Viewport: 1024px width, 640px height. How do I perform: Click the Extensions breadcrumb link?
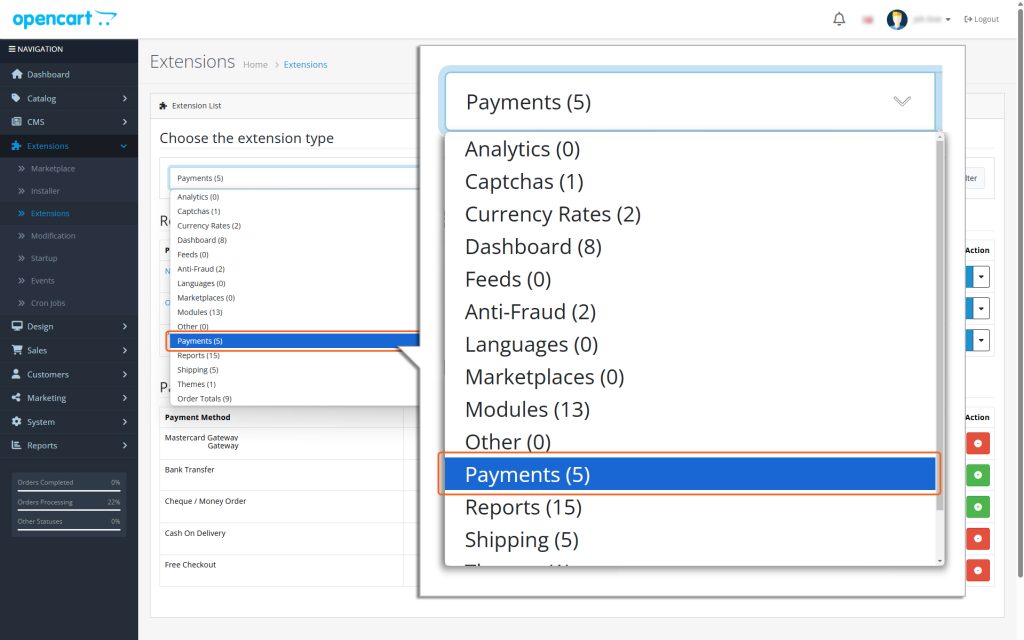[x=306, y=65]
